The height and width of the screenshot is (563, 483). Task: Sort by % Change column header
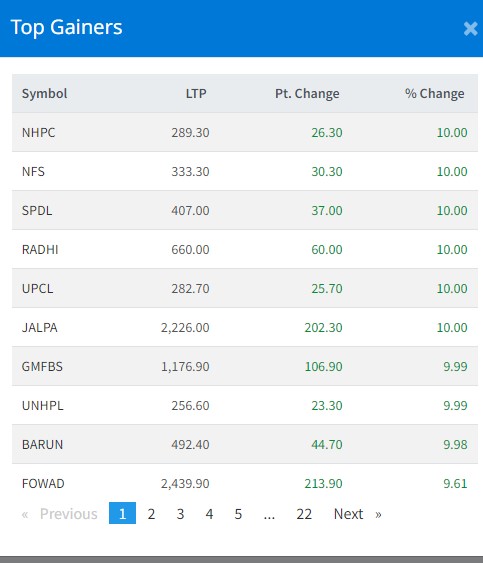[435, 94]
